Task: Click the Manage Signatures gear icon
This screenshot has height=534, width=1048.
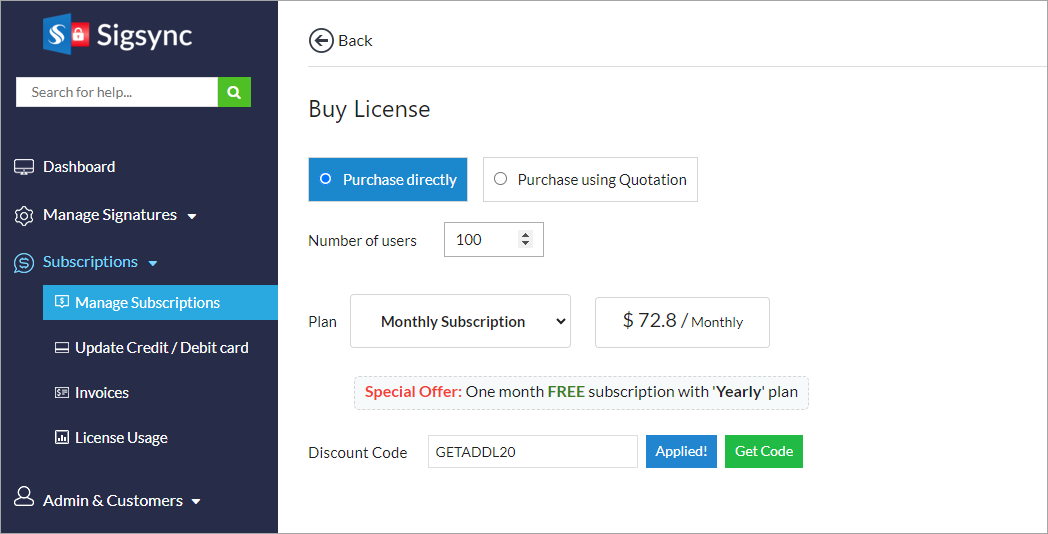Action: coord(24,215)
